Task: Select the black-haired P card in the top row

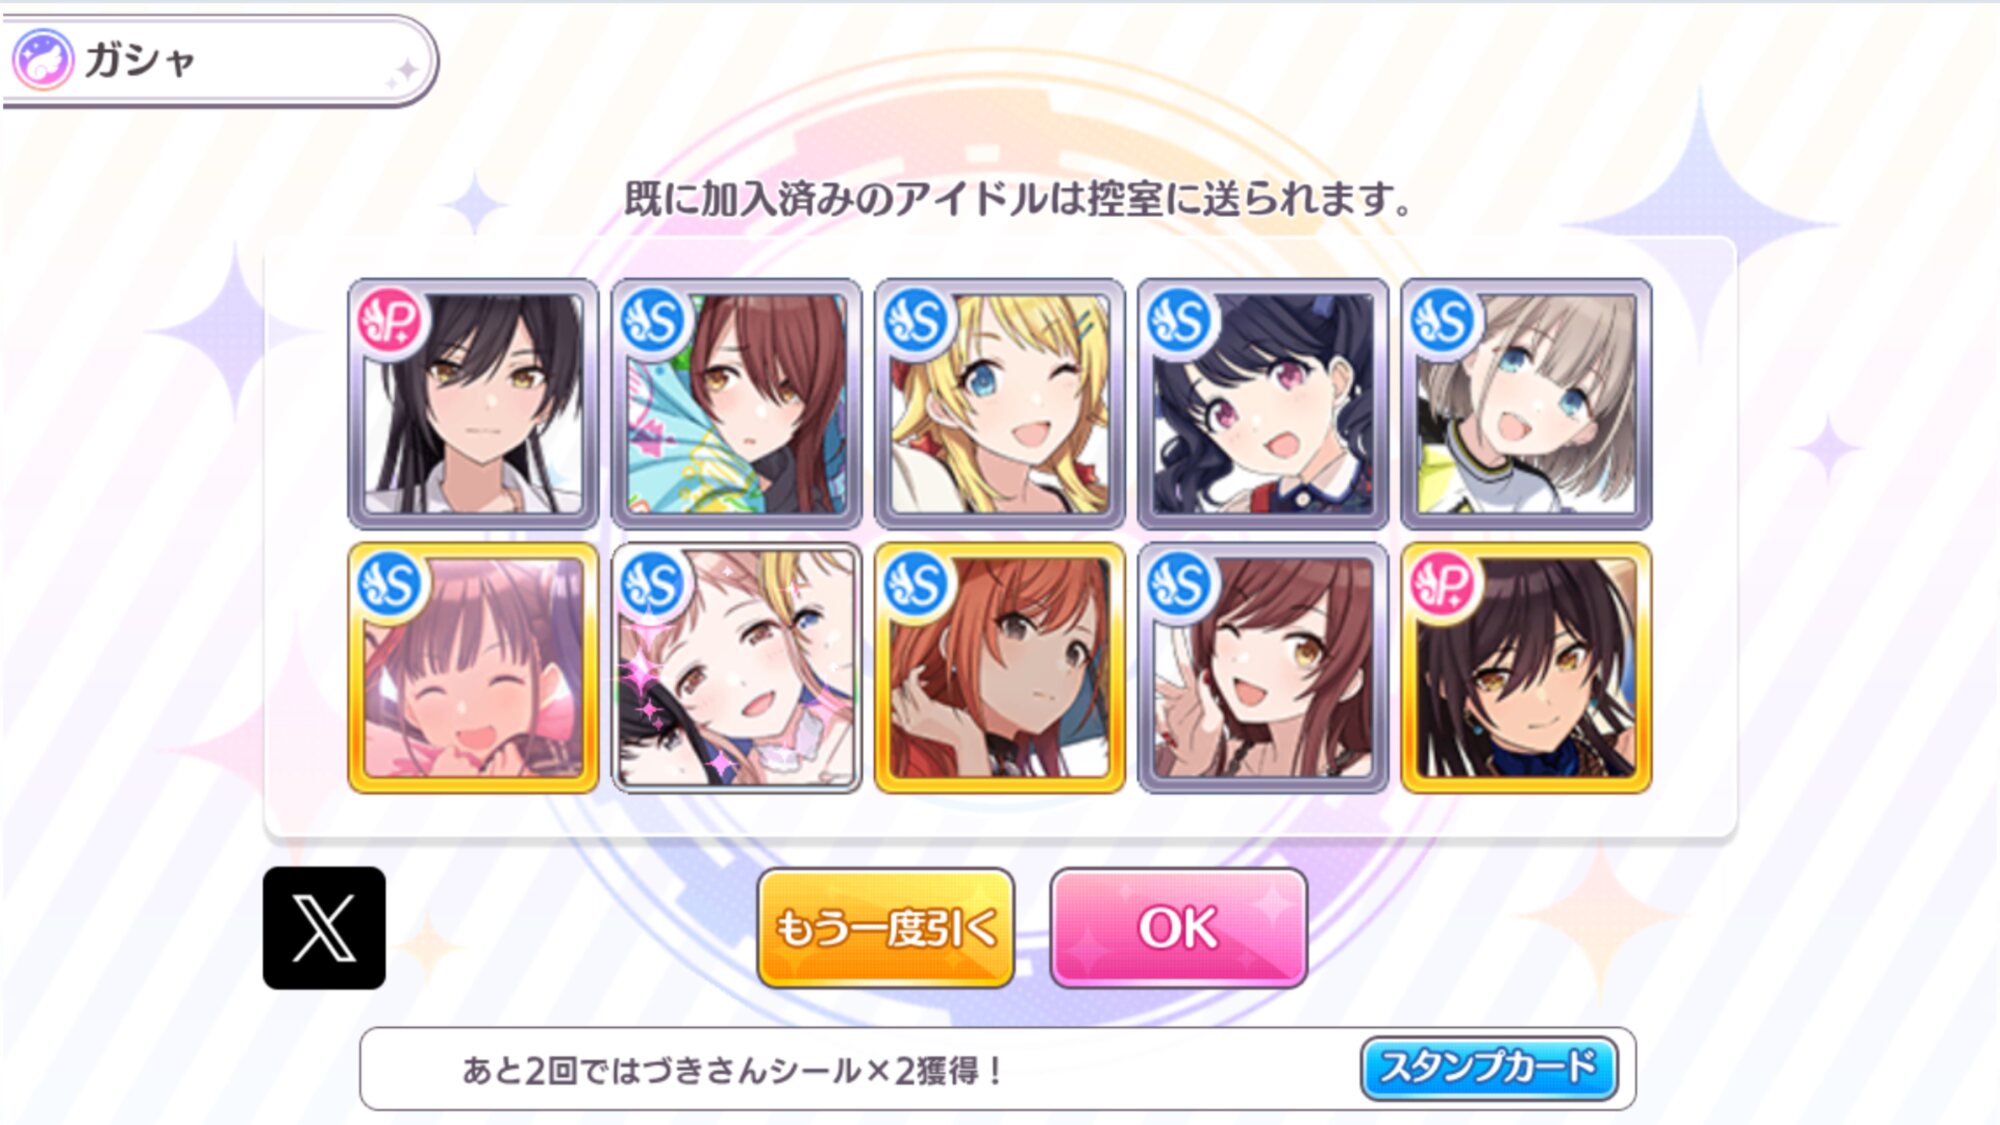Action: 473,404
